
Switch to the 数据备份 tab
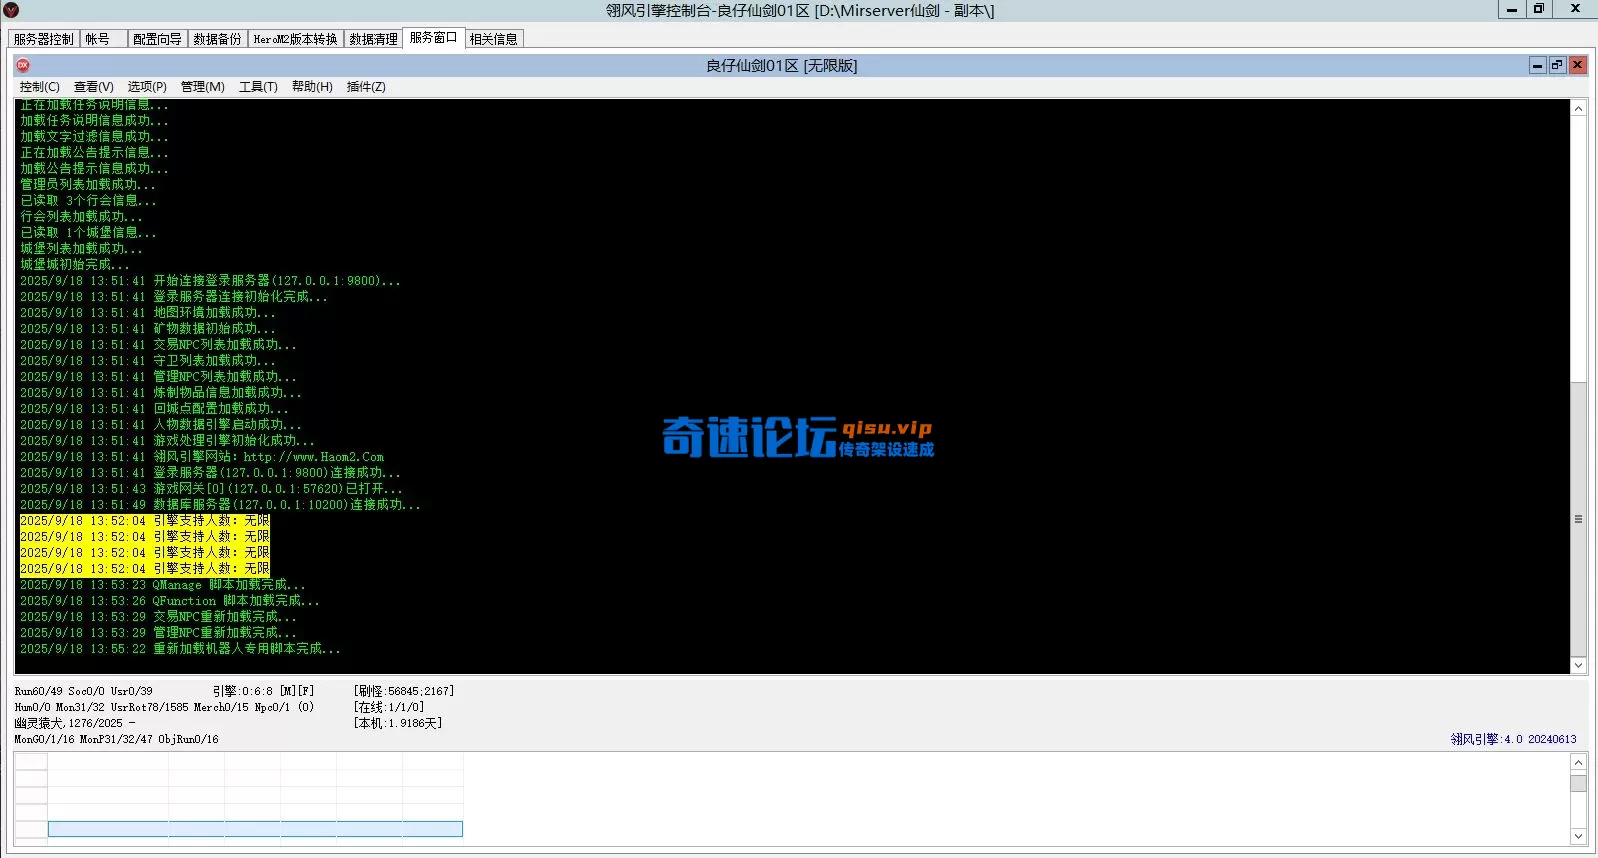point(217,39)
